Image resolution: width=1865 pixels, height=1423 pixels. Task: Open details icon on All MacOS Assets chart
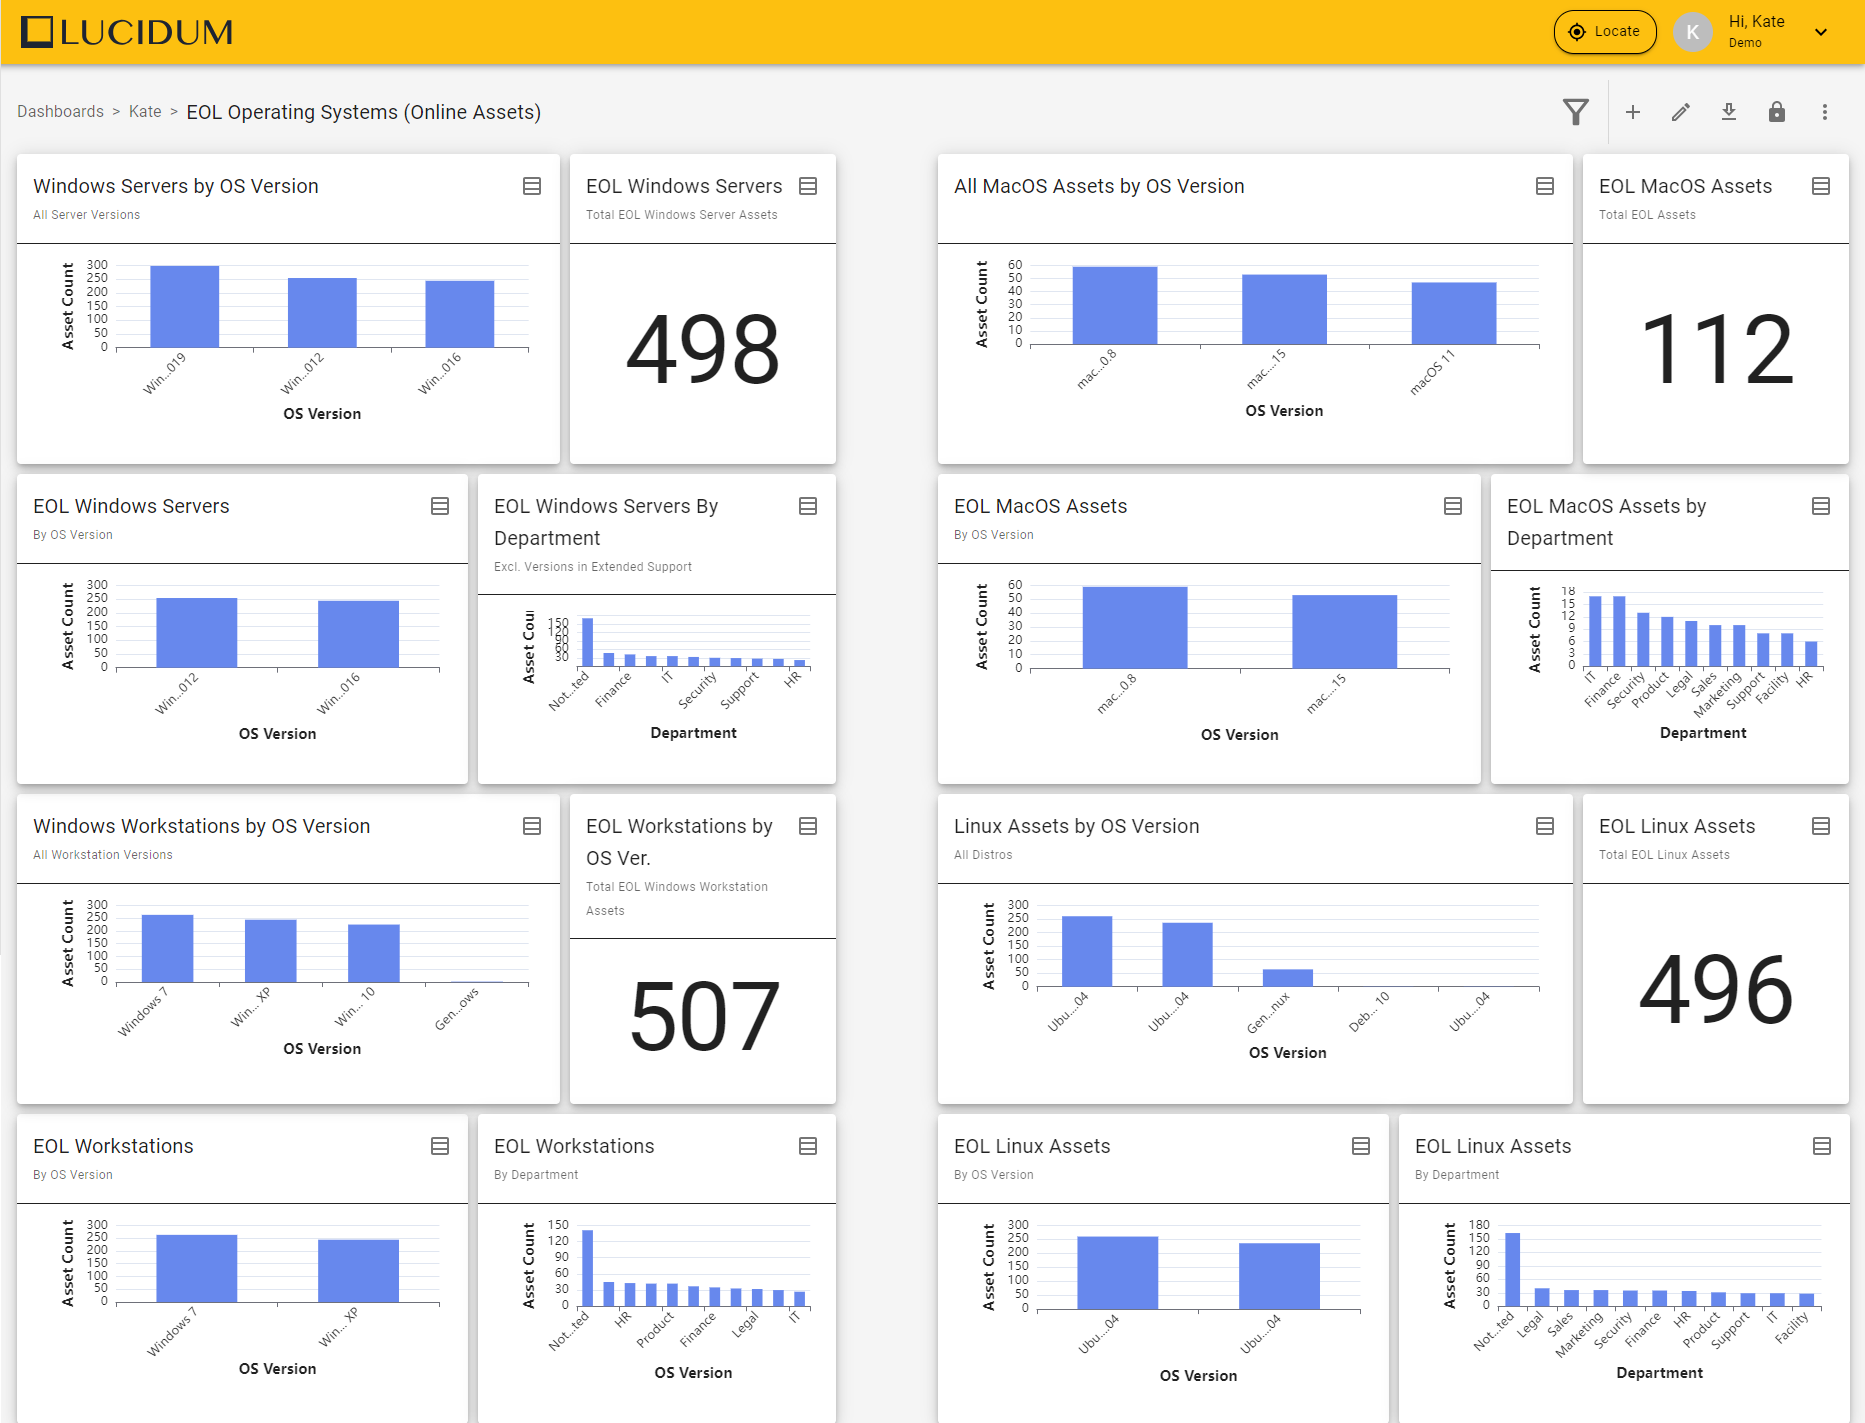click(1545, 186)
